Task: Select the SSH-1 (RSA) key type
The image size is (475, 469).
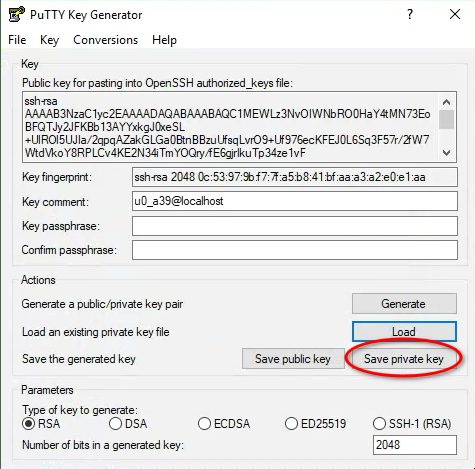Action: point(379,424)
